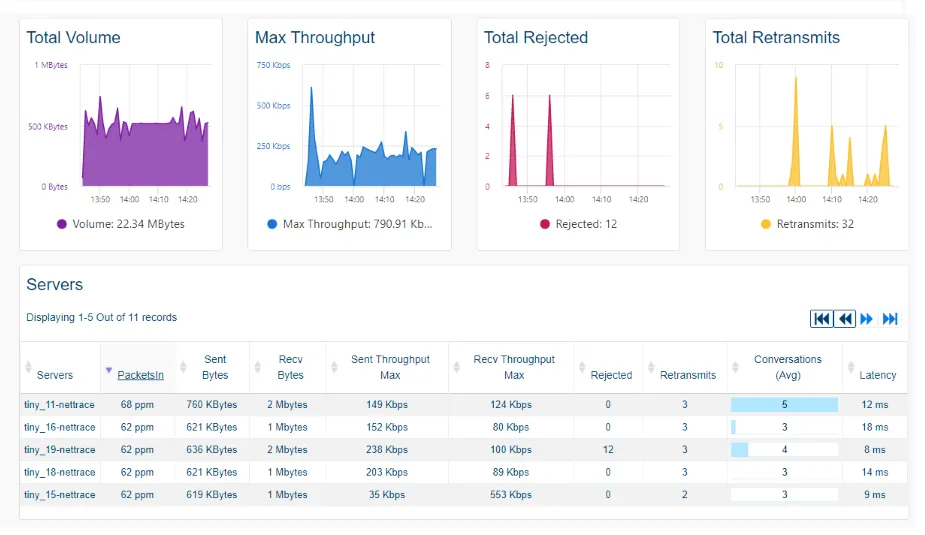925x535 pixels.
Task: Open tiny_19-nettrace server link
Action: (60, 450)
